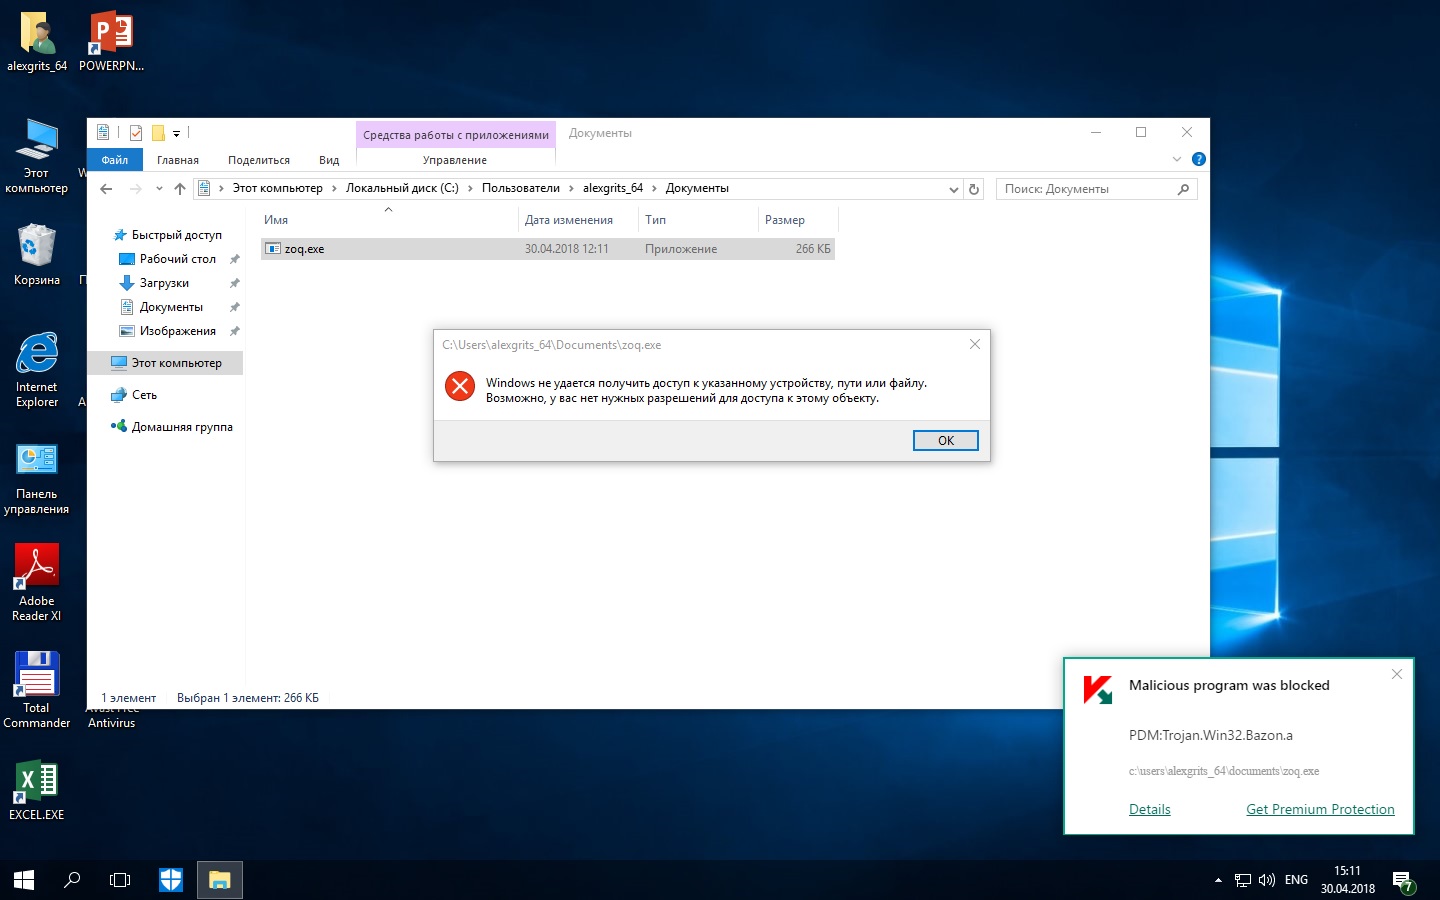Select the Этот компьютер desktop icon

(37, 156)
